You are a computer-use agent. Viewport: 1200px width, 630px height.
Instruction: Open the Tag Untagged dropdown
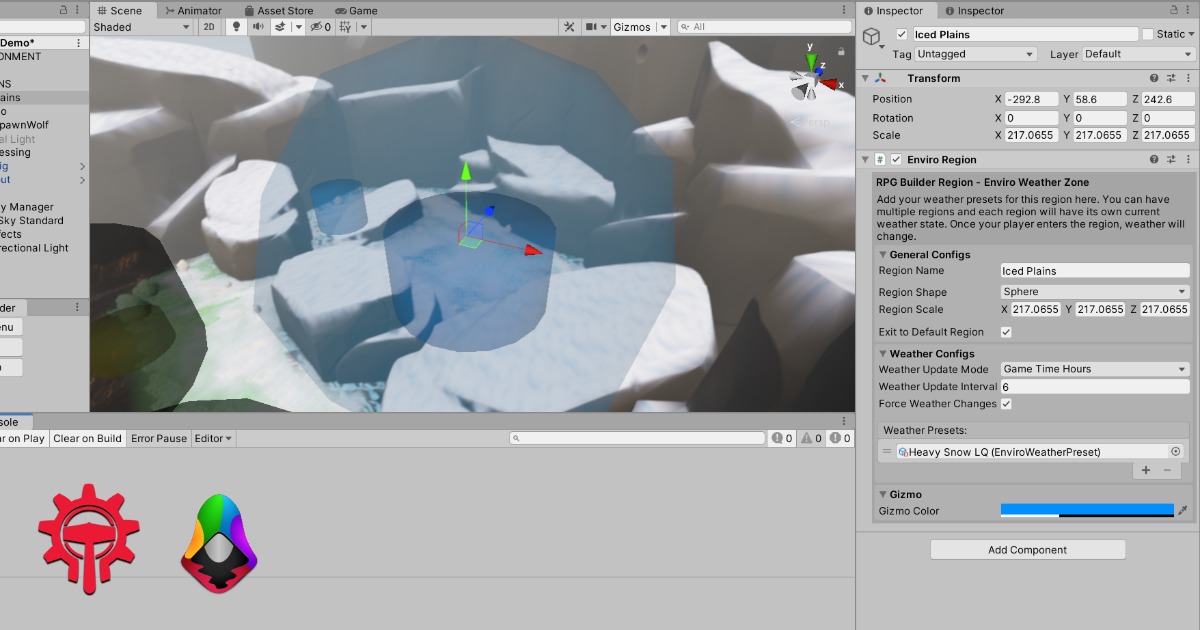tap(975, 54)
